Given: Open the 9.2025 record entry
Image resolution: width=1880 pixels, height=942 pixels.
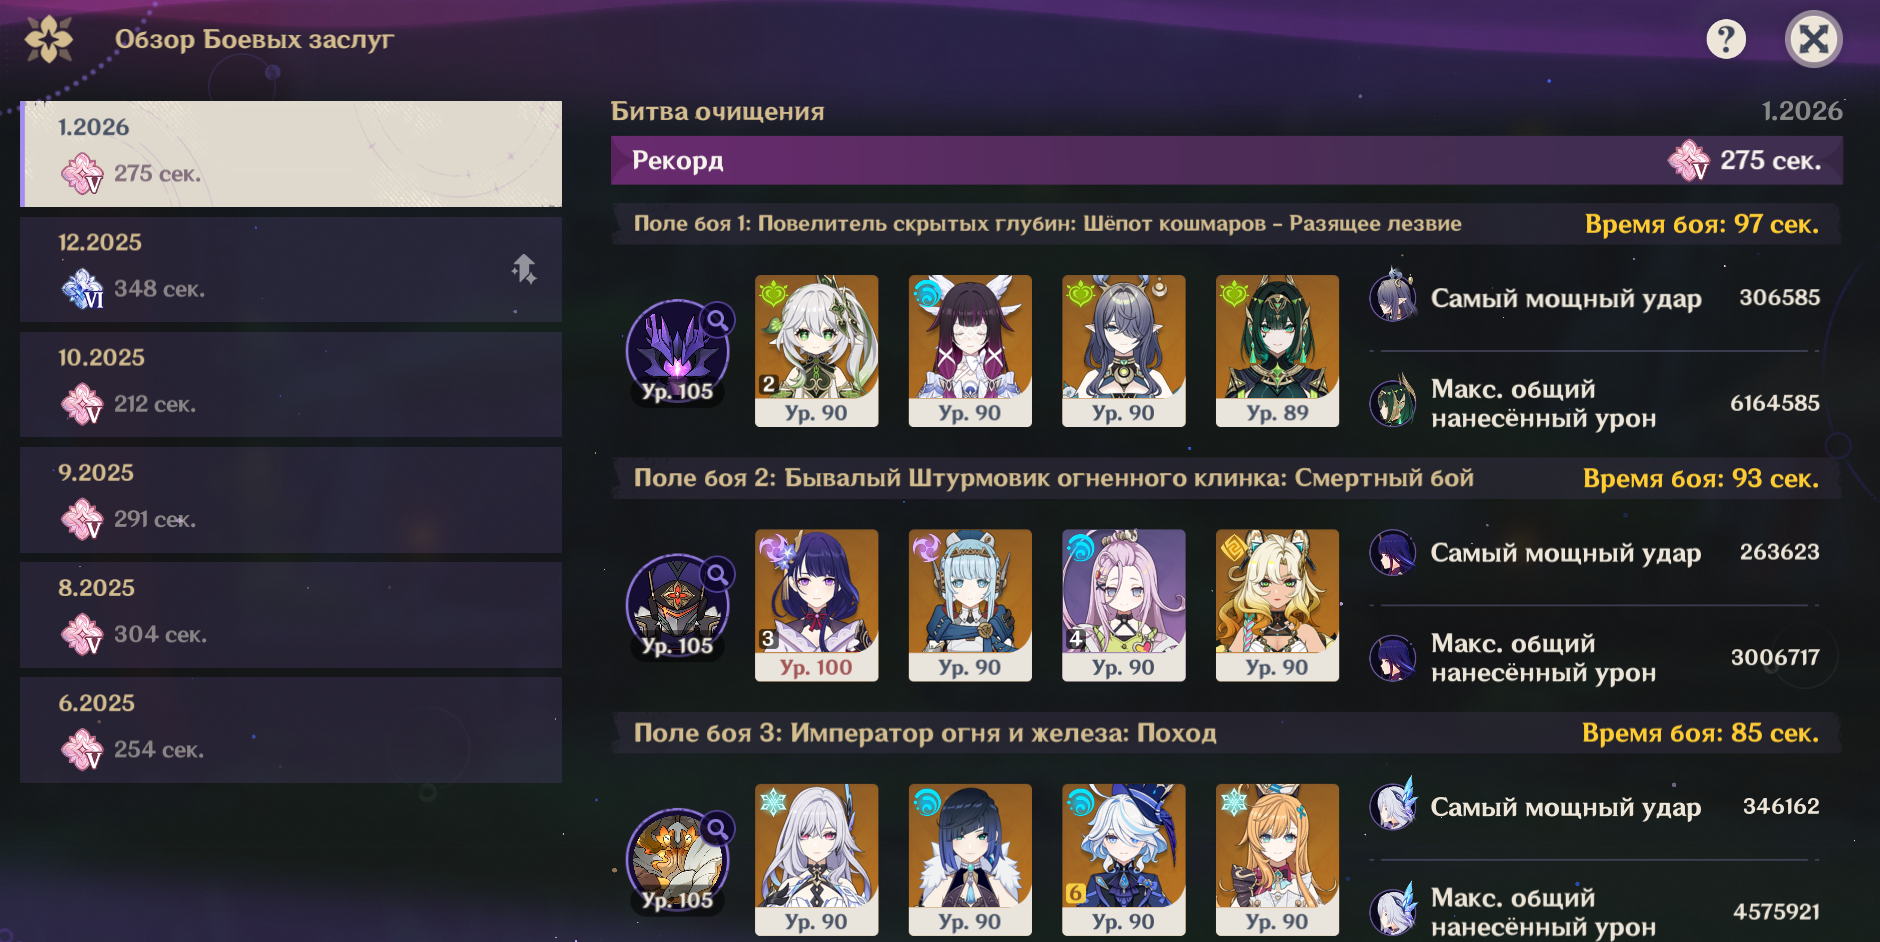Looking at the screenshot, I should click(x=291, y=499).
